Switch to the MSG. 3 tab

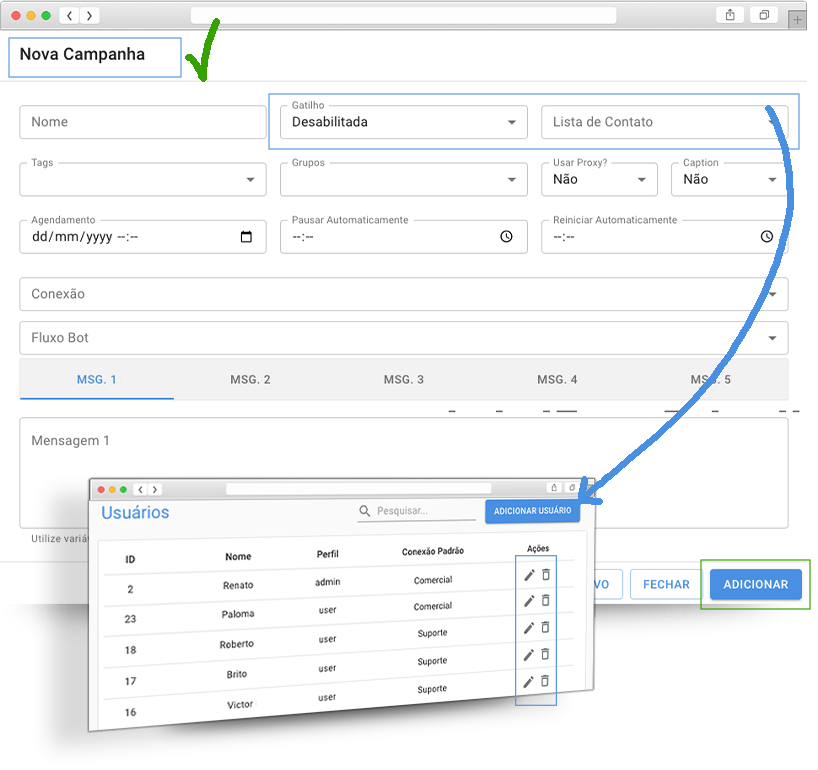404,380
